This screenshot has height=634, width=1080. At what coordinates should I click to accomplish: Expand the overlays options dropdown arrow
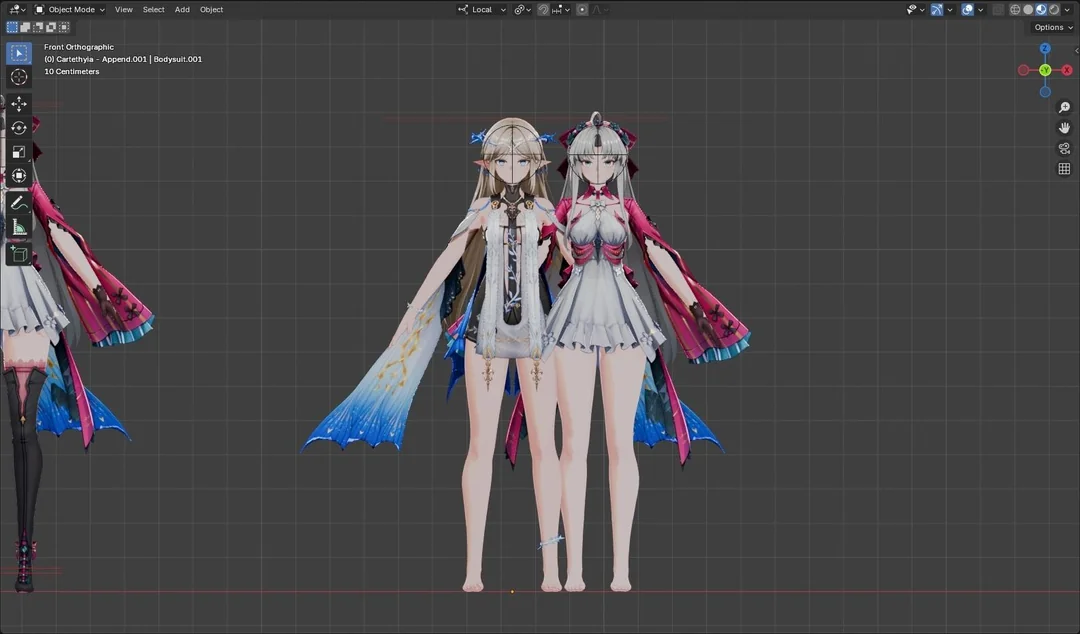981,10
